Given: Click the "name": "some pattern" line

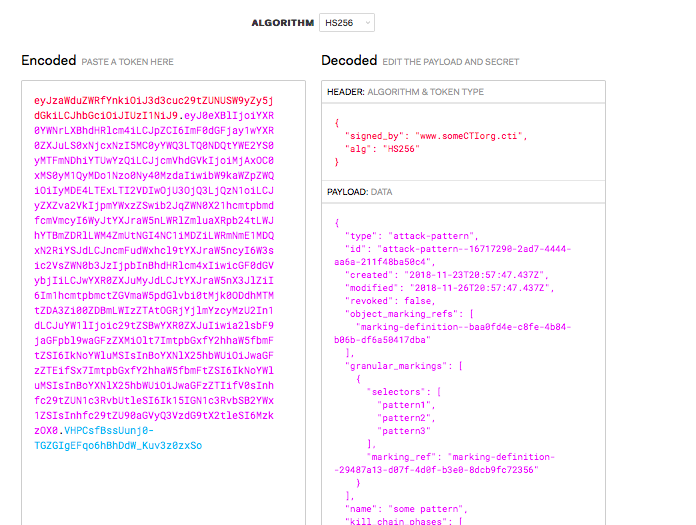Looking at the screenshot, I should (x=406, y=509).
